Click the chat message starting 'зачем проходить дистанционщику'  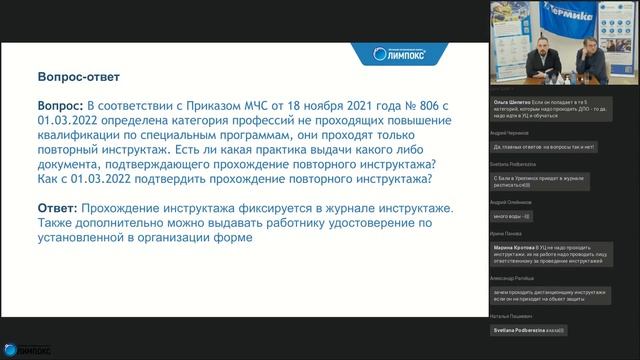(551, 296)
